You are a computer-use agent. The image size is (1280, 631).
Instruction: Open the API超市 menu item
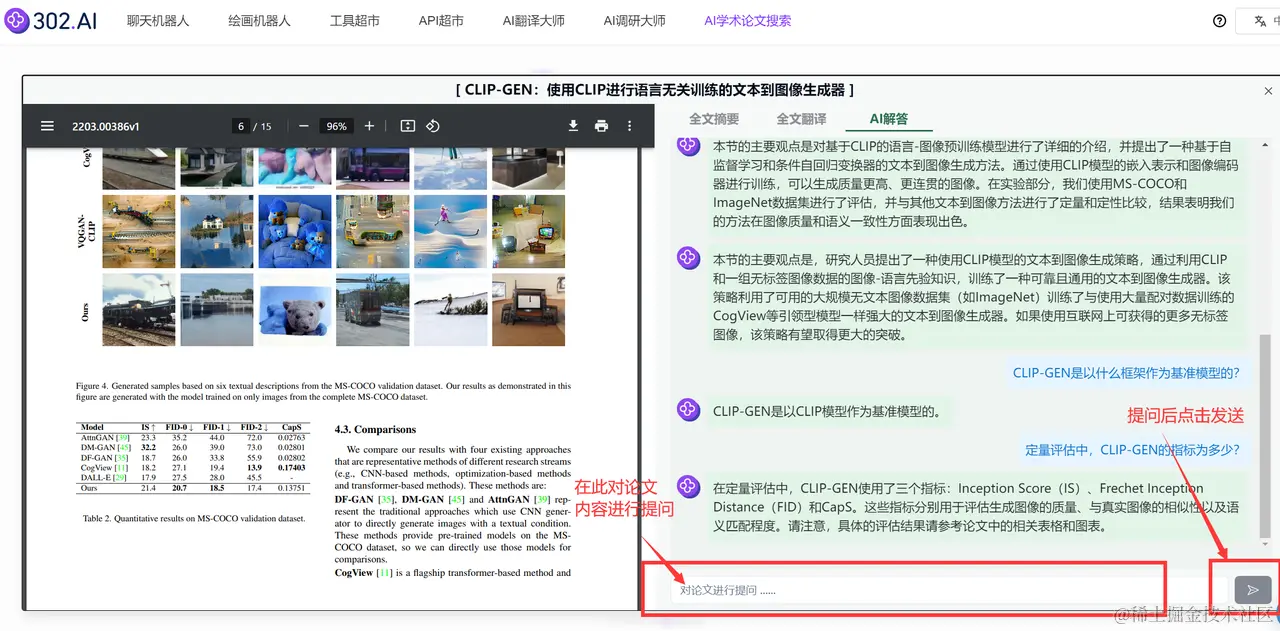coord(440,19)
